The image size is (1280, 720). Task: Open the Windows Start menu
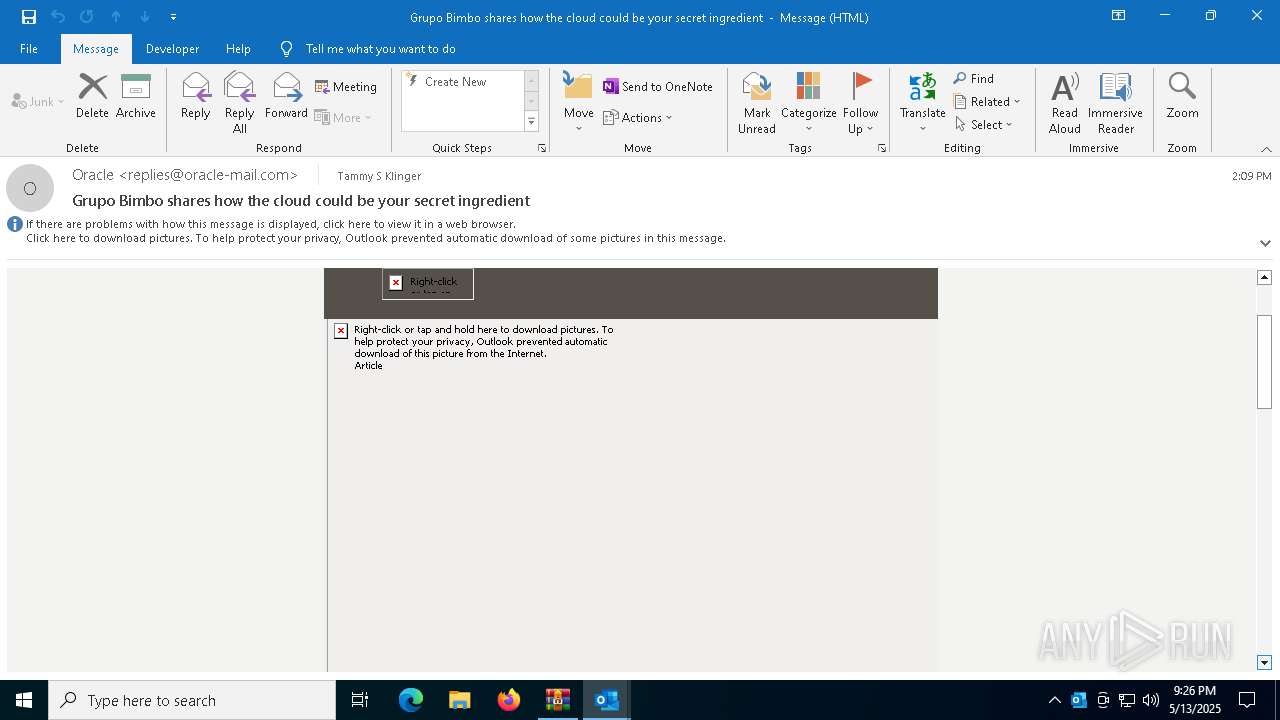24,700
